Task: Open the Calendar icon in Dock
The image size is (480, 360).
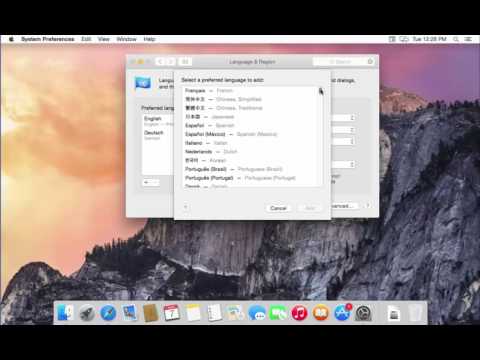Action: coord(172,313)
